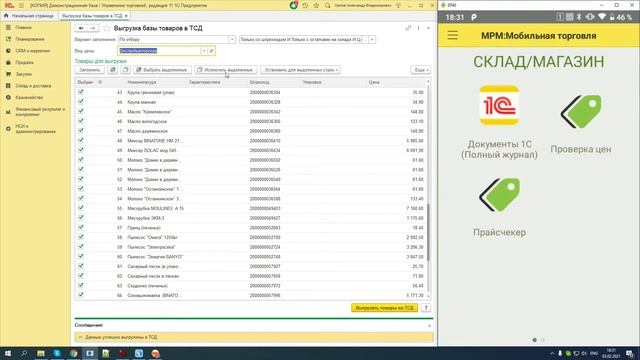Open Прайсчекер green tag tile
The width and height of the screenshot is (640, 360).
[499, 207]
